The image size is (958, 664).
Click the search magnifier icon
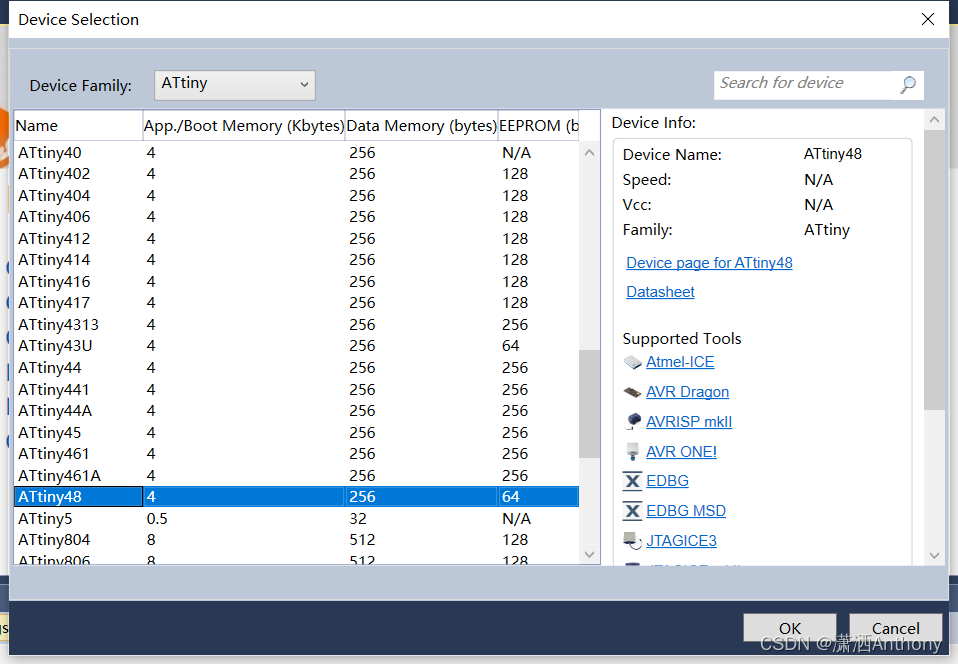(908, 84)
